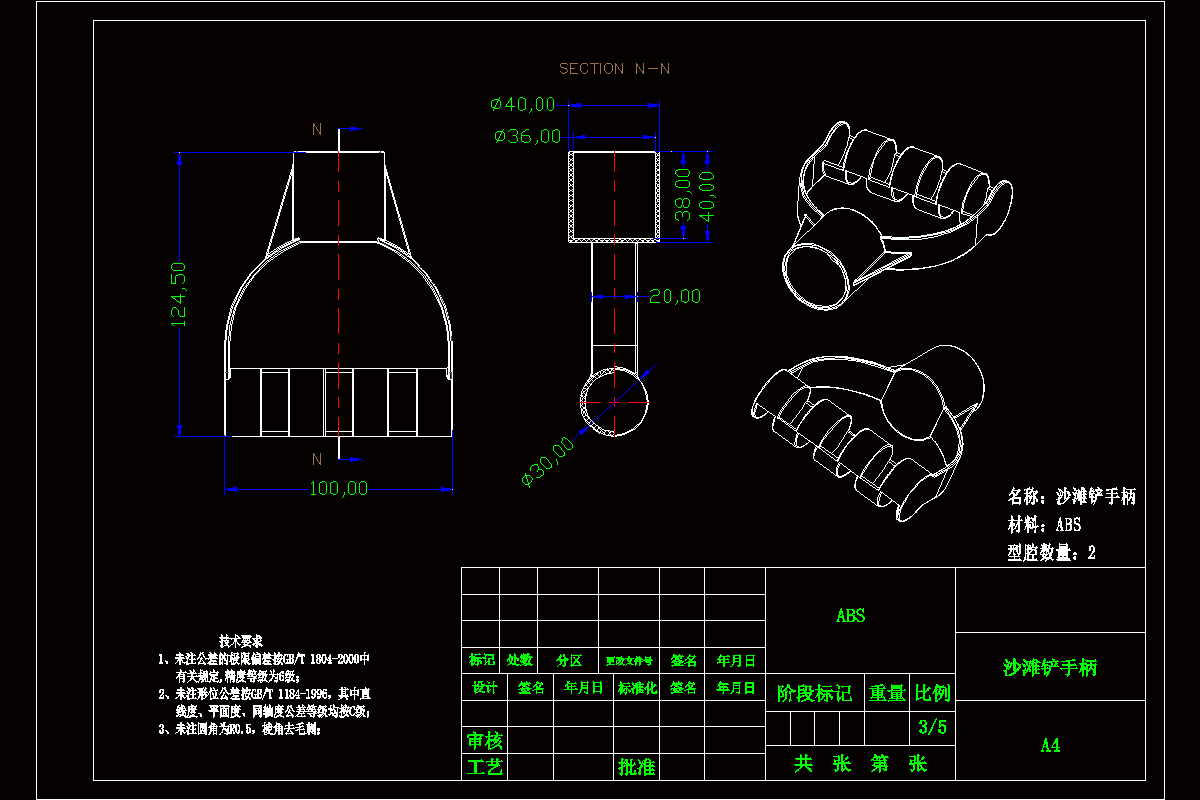Select the isometric view showing finger grips underneath
Viewport: 1200px width, 800px height.
868,434
